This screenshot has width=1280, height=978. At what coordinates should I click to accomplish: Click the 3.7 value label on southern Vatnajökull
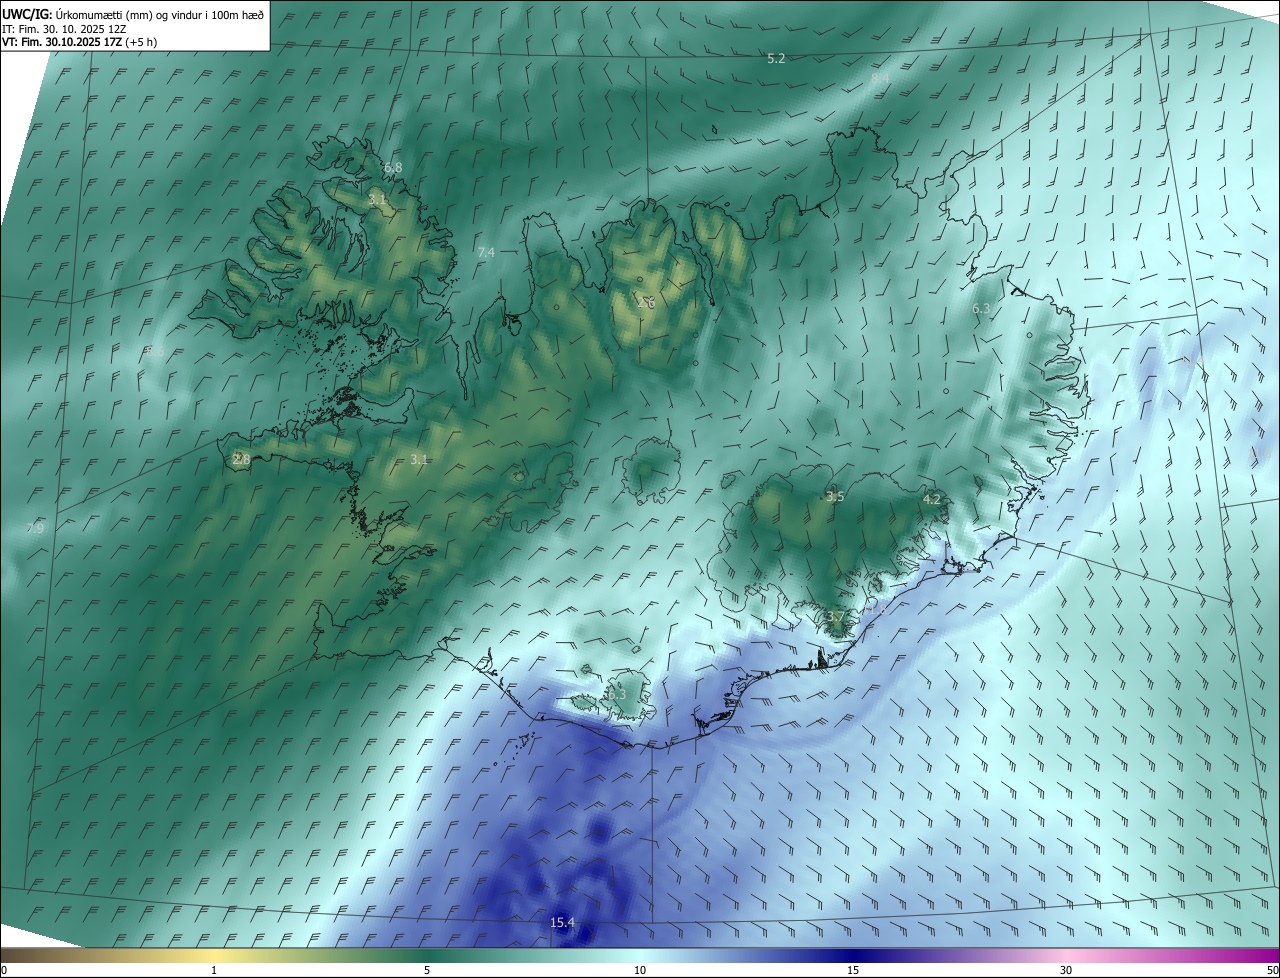tap(836, 616)
